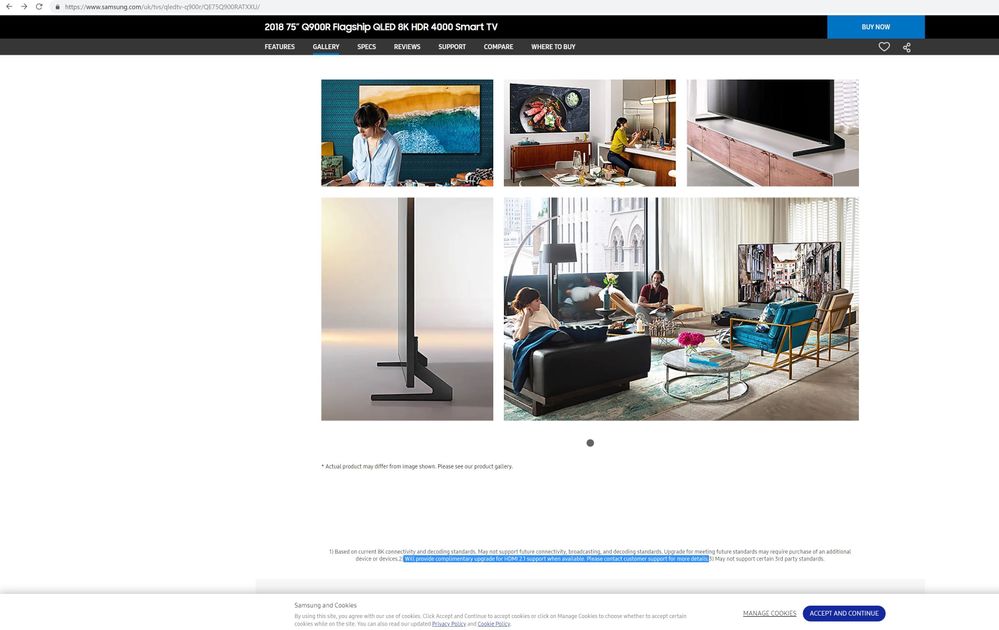Go to the REVIEWS tab
This screenshot has height=630, width=999.
tap(407, 47)
